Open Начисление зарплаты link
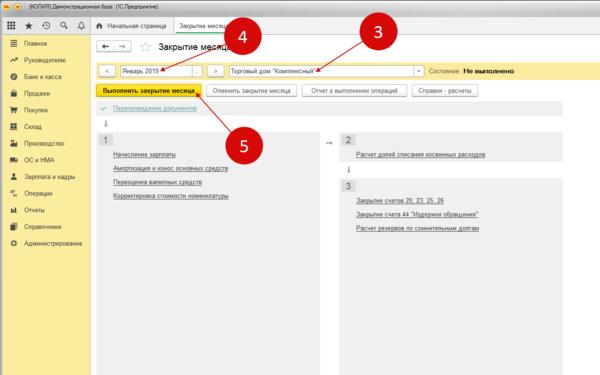This screenshot has width=600, height=375. tap(144, 155)
